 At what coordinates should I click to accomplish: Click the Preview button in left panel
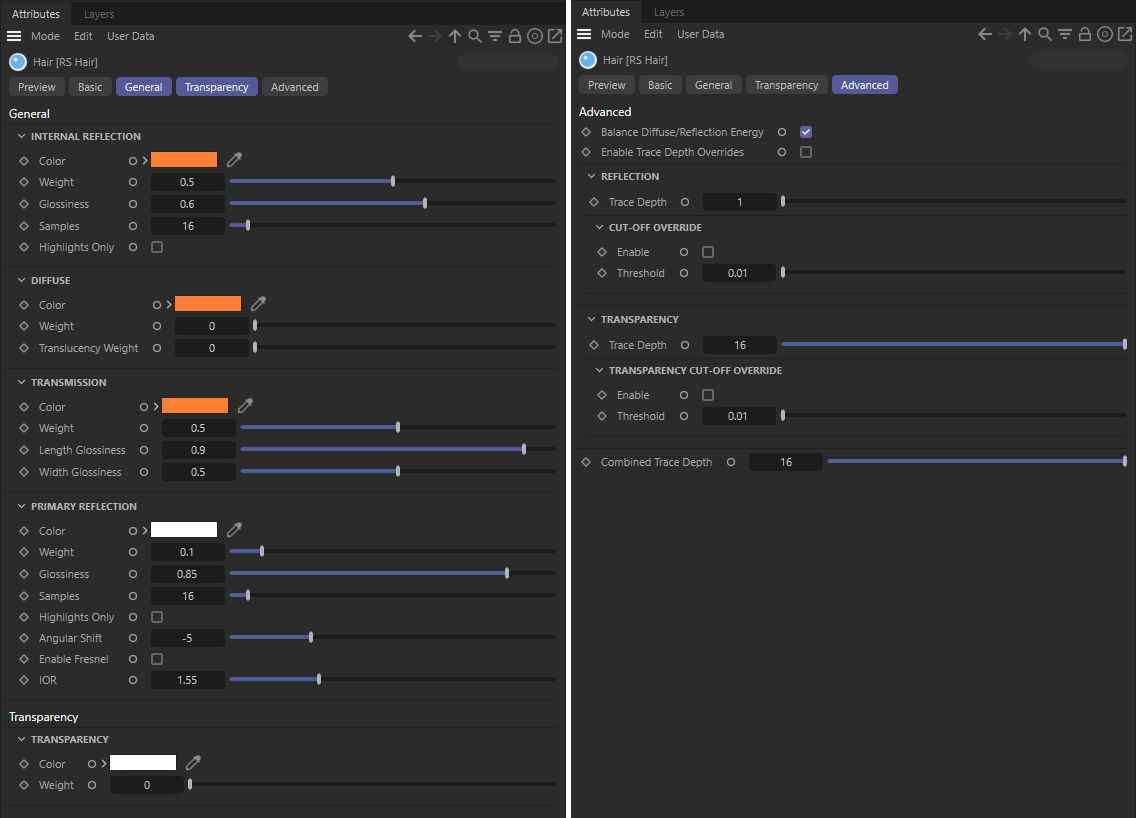click(37, 87)
